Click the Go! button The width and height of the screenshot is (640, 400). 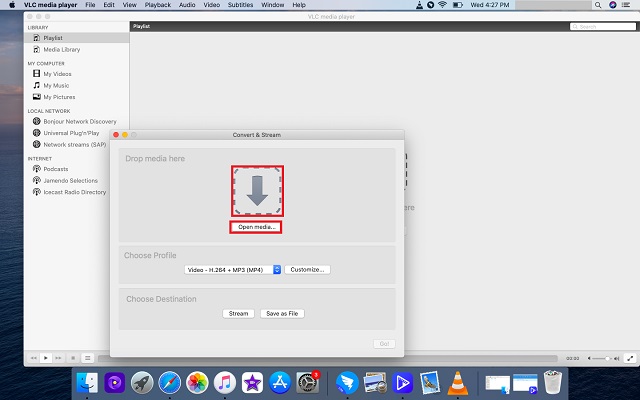click(x=384, y=344)
